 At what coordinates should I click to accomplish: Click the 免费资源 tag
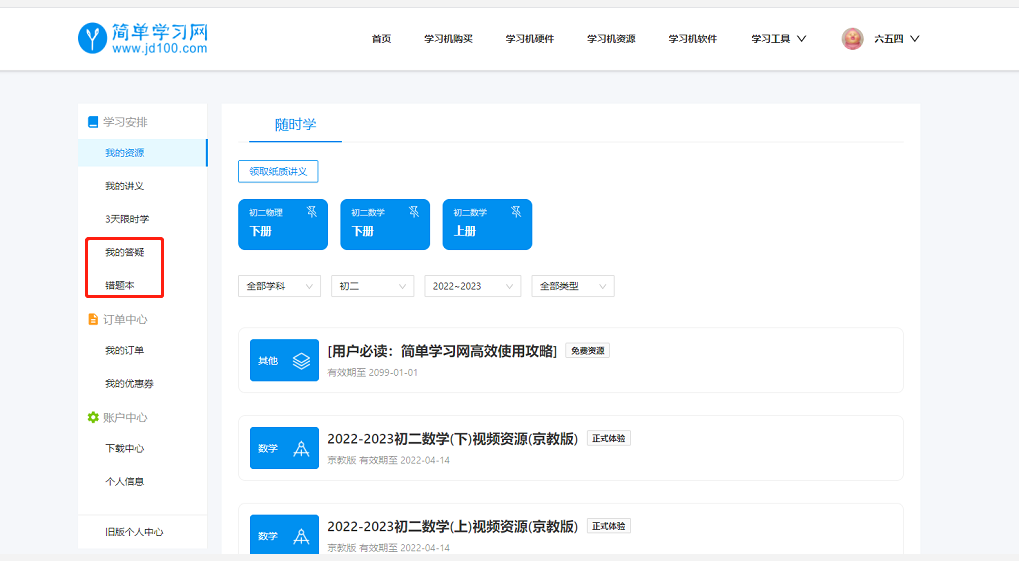click(587, 351)
